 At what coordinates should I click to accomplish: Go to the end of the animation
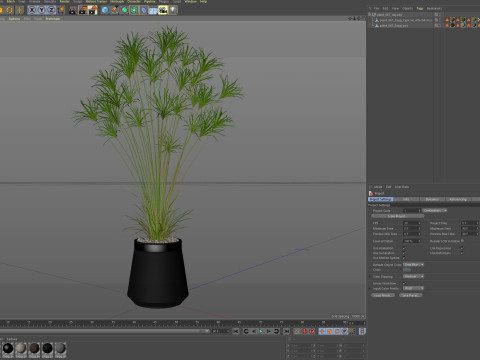pos(286,331)
